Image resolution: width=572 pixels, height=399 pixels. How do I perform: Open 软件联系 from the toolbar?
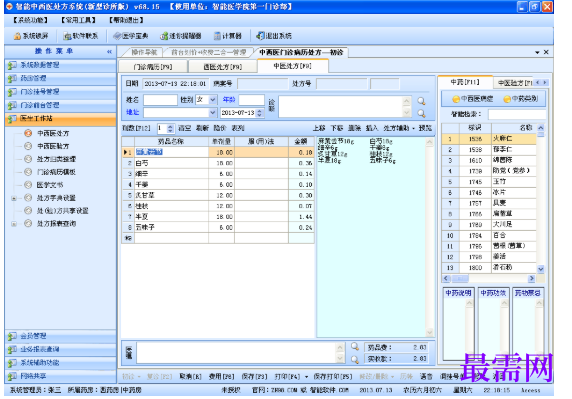[81, 36]
